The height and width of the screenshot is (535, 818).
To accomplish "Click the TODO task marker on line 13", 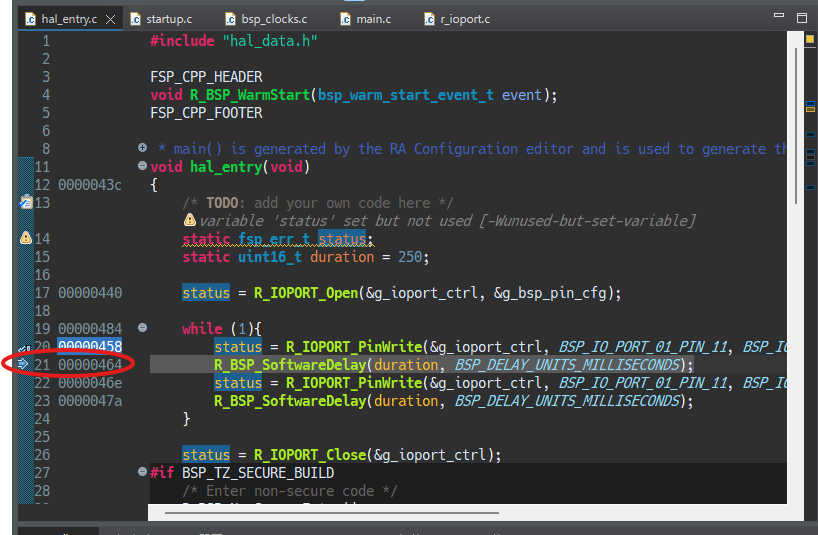I will pos(26,202).
